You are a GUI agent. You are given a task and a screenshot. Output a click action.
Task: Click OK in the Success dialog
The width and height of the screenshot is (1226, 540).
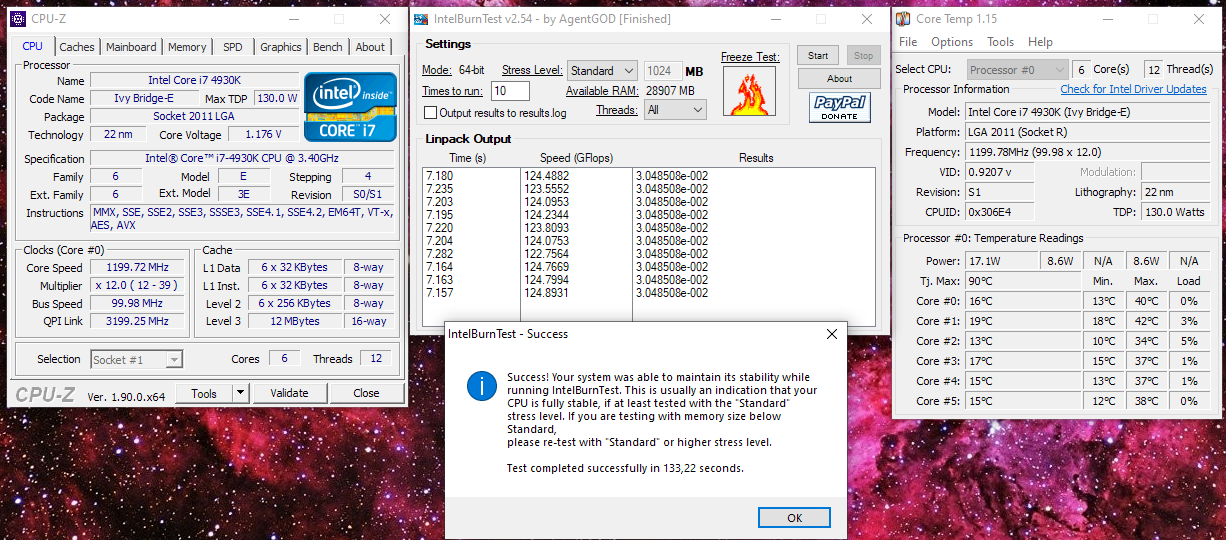click(x=794, y=518)
